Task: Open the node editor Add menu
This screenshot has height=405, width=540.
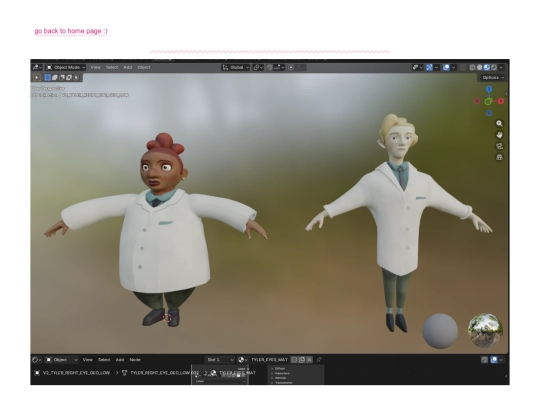Action: [x=120, y=360]
